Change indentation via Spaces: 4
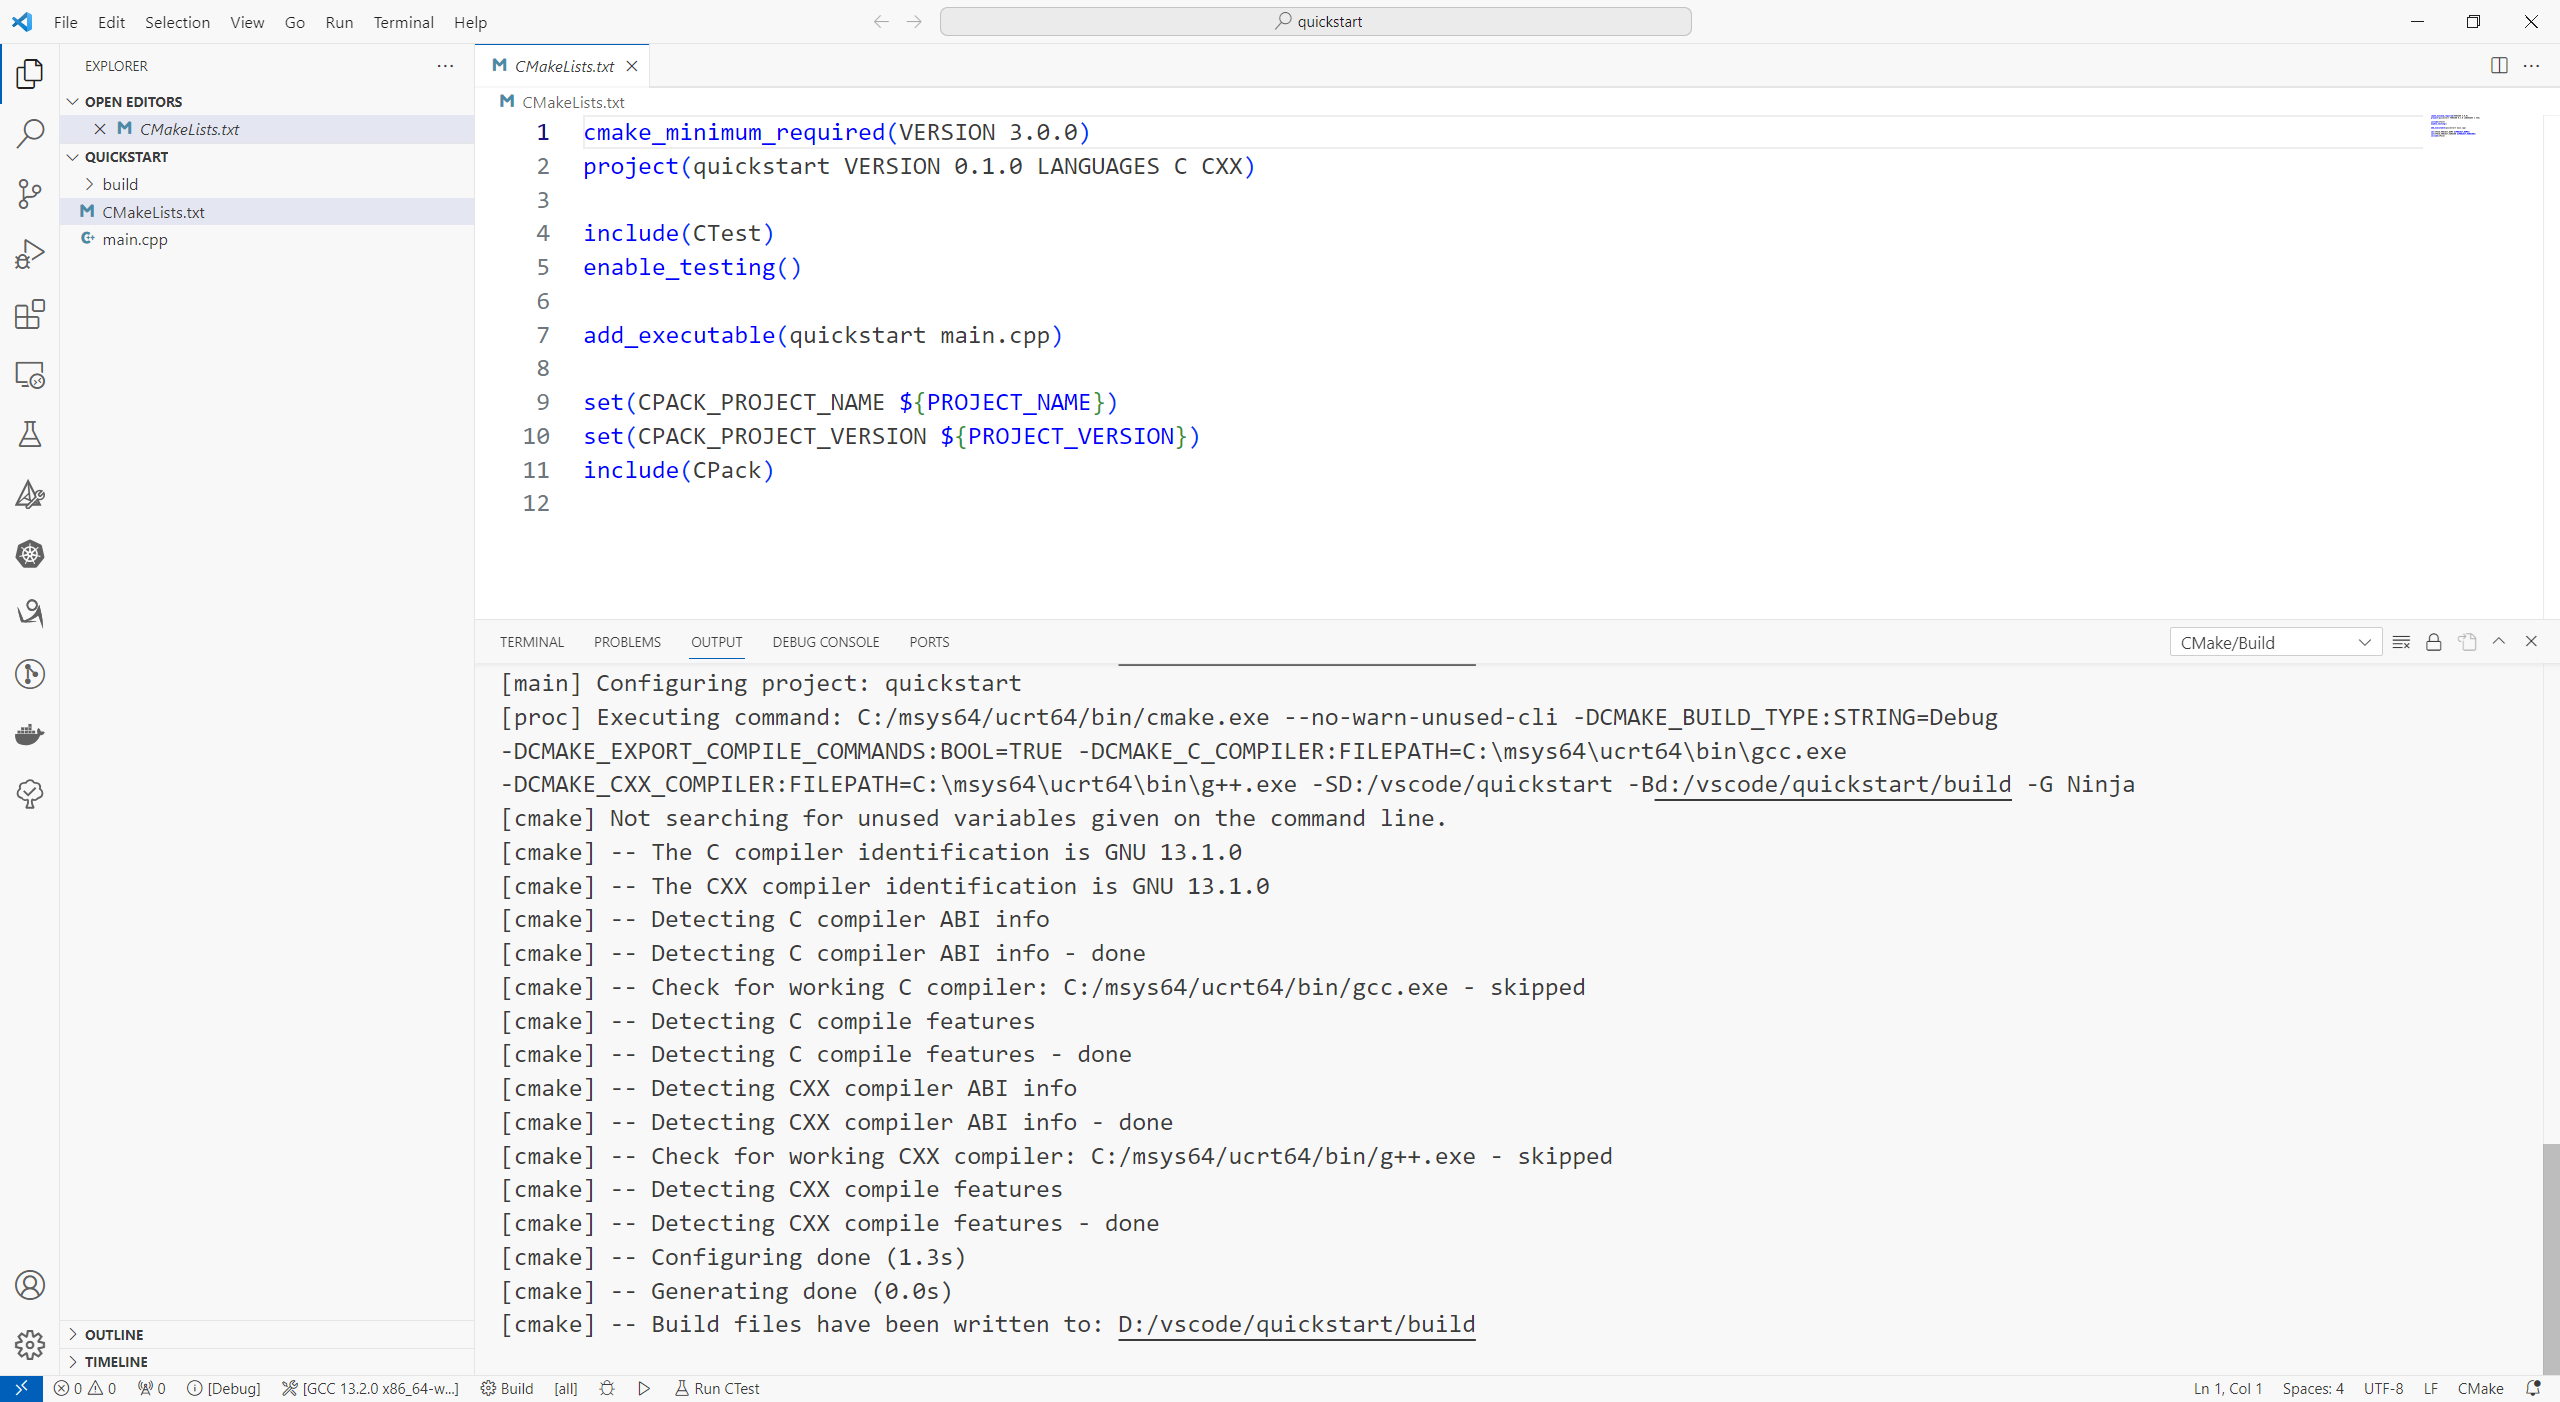2560x1402 pixels. pos(2312,1388)
